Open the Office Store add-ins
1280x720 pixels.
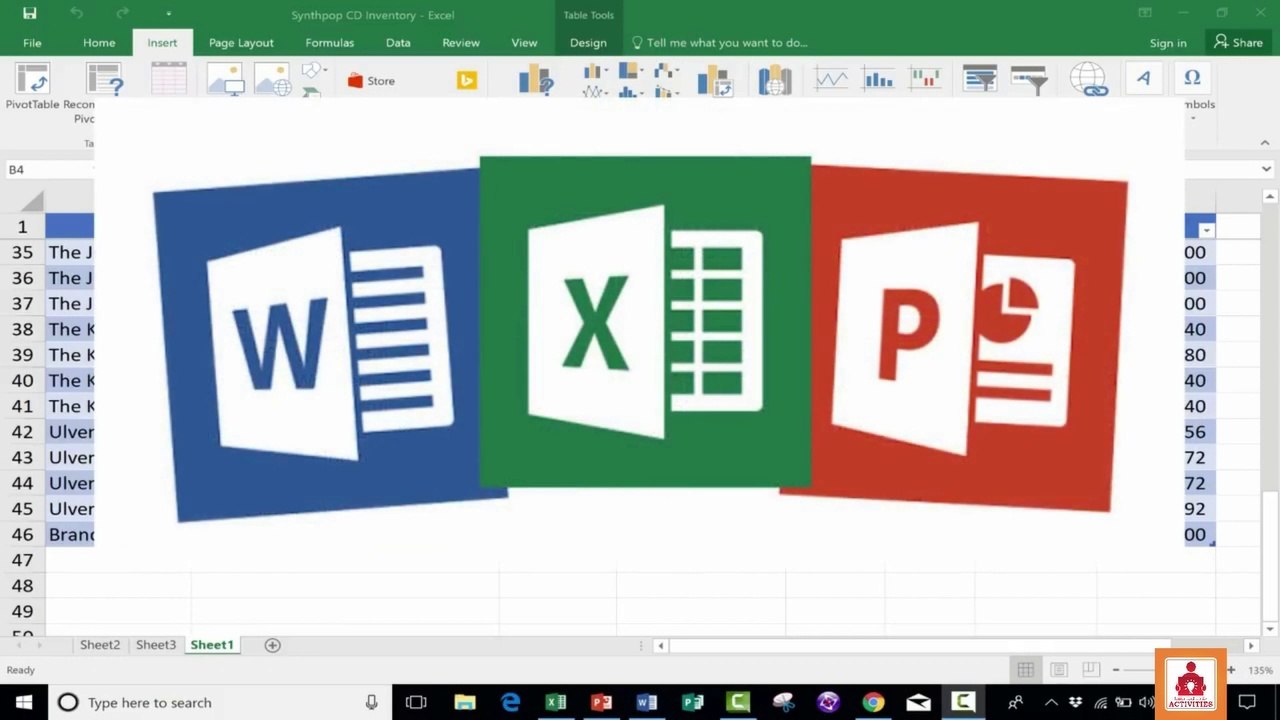(x=371, y=81)
